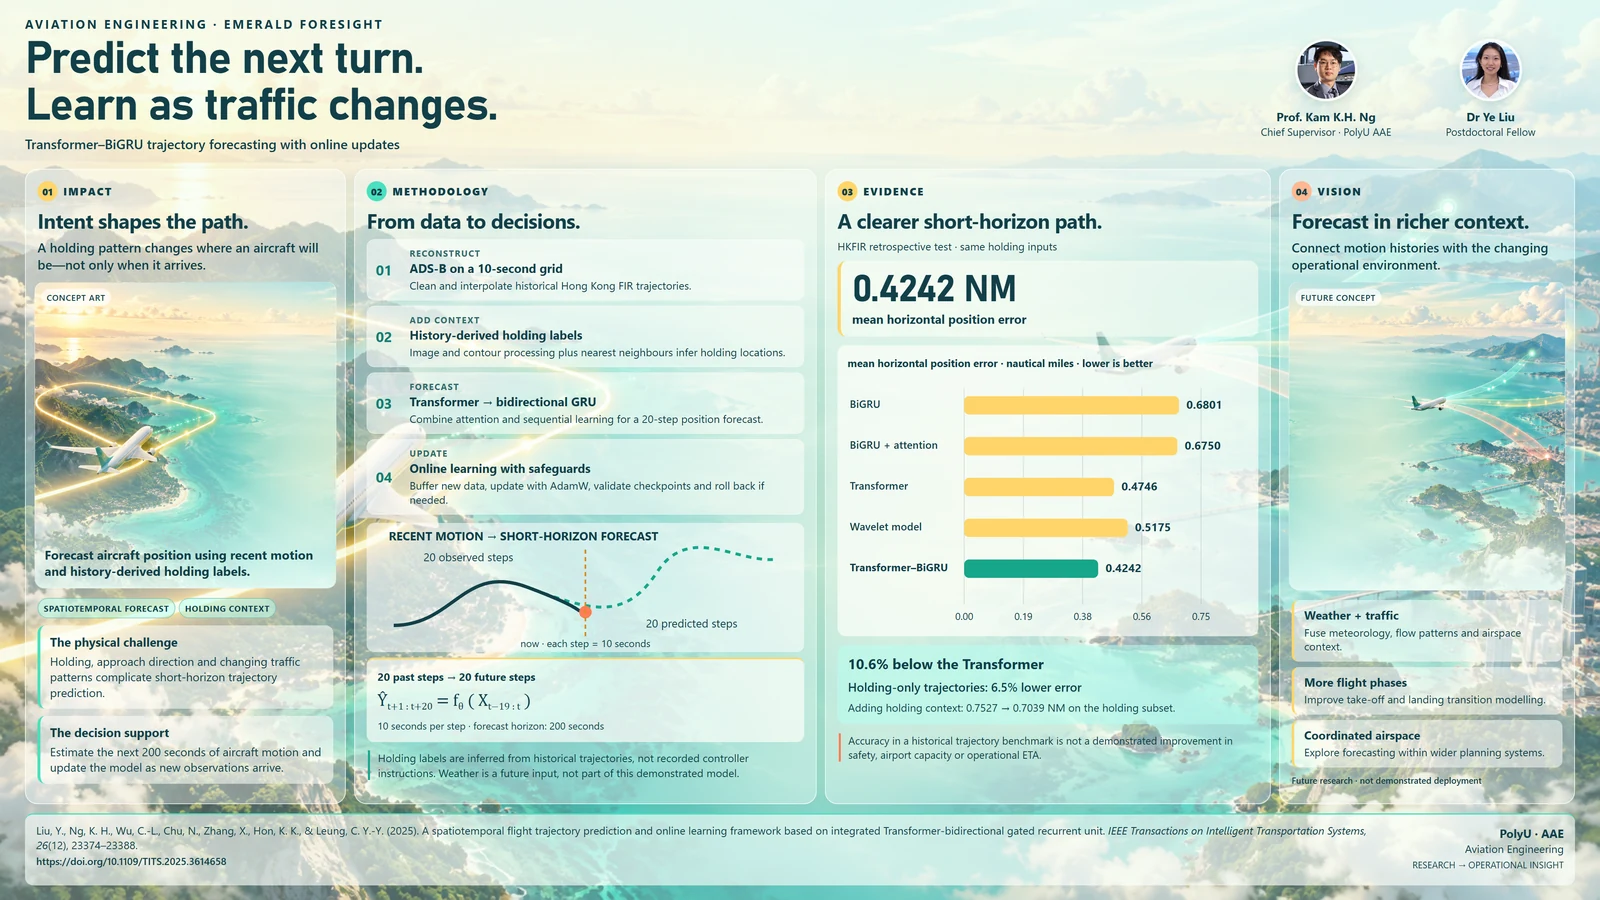Viewport: 1600px width, 900px height.
Task: Click the 'More flight phases' card
Action: tap(1425, 691)
